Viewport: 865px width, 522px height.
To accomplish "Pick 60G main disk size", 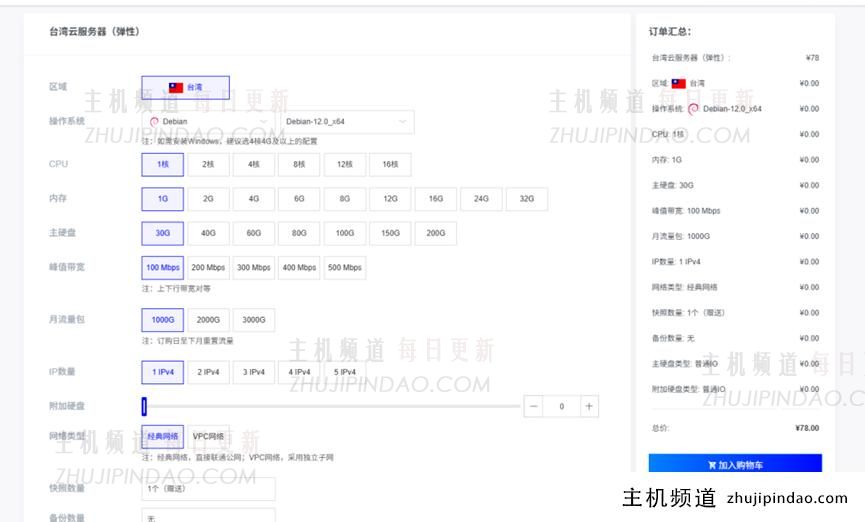I will click(x=254, y=233).
